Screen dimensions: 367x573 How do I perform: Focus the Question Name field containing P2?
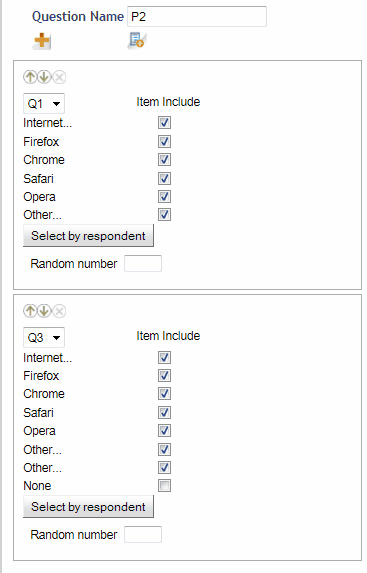click(197, 16)
